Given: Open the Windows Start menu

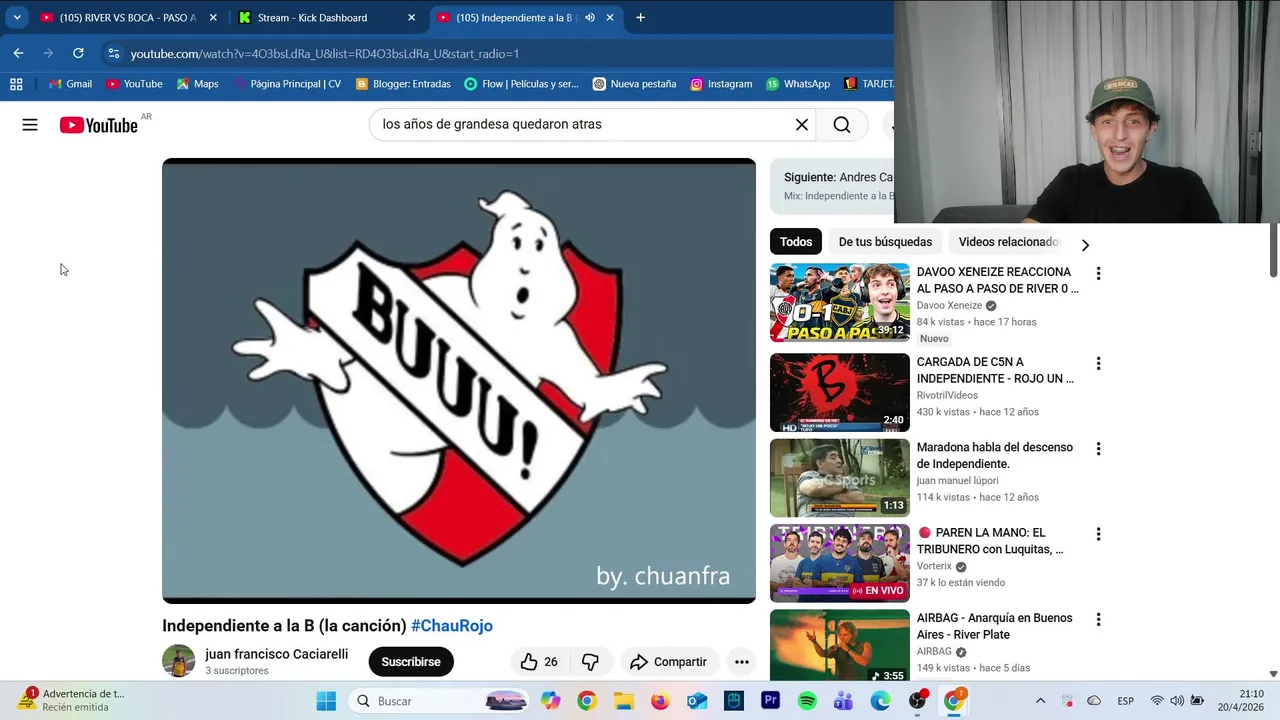Looking at the screenshot, I should click(326, 701).
